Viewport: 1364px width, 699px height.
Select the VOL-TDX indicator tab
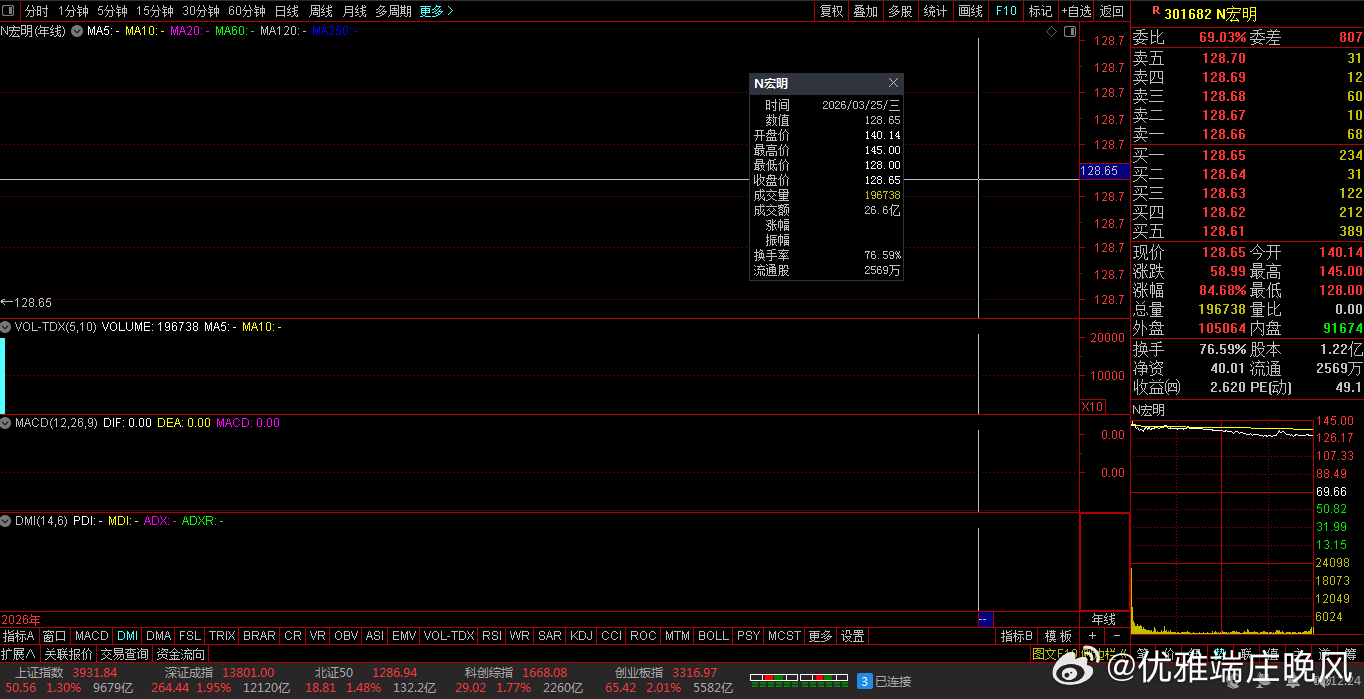[449, 636]
